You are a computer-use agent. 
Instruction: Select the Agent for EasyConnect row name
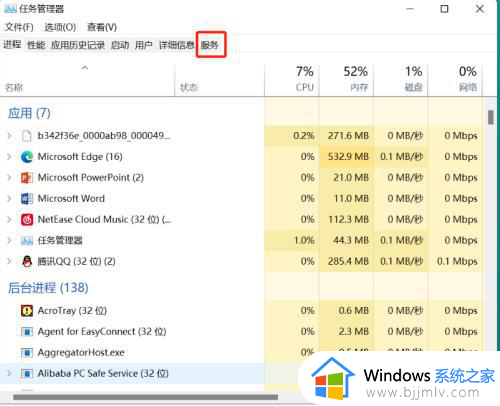(x=102, y=332)
